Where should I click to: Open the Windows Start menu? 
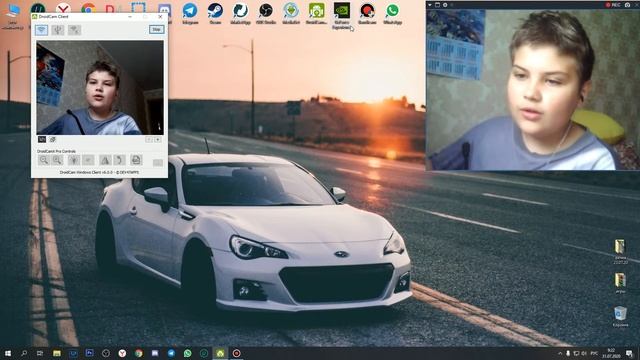point(7,353)
